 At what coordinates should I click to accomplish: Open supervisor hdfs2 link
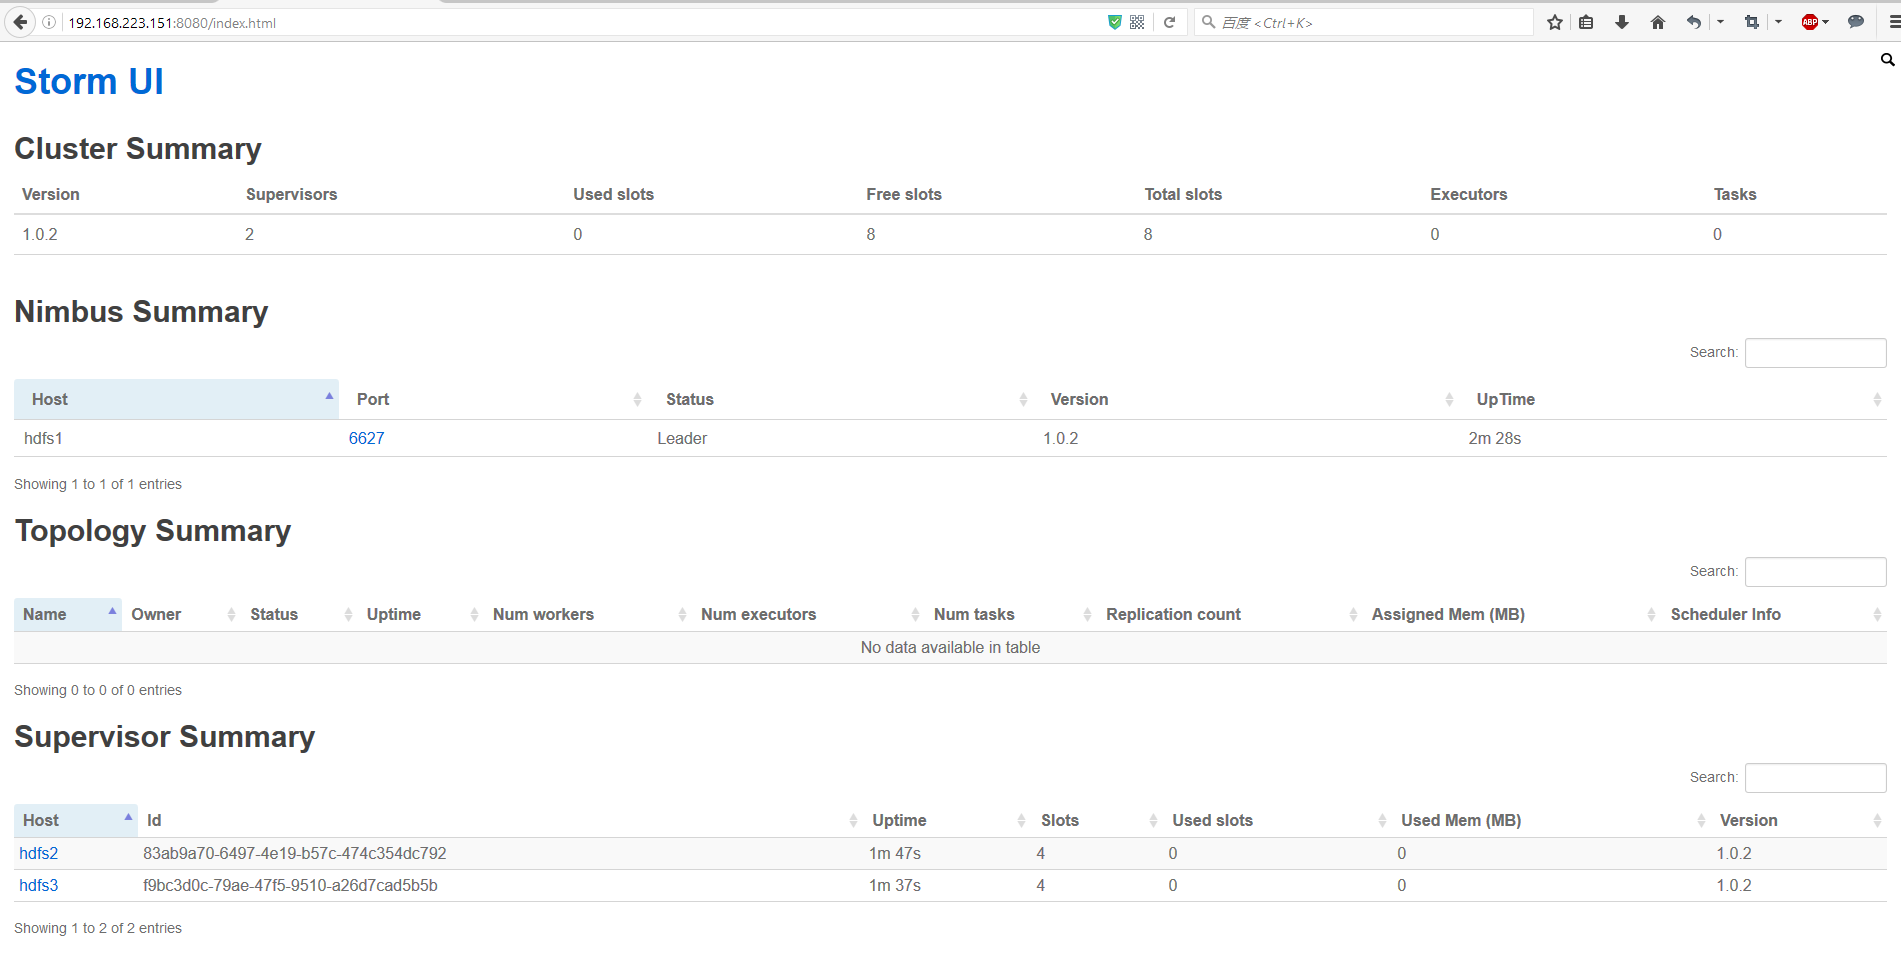click(39, 853)
